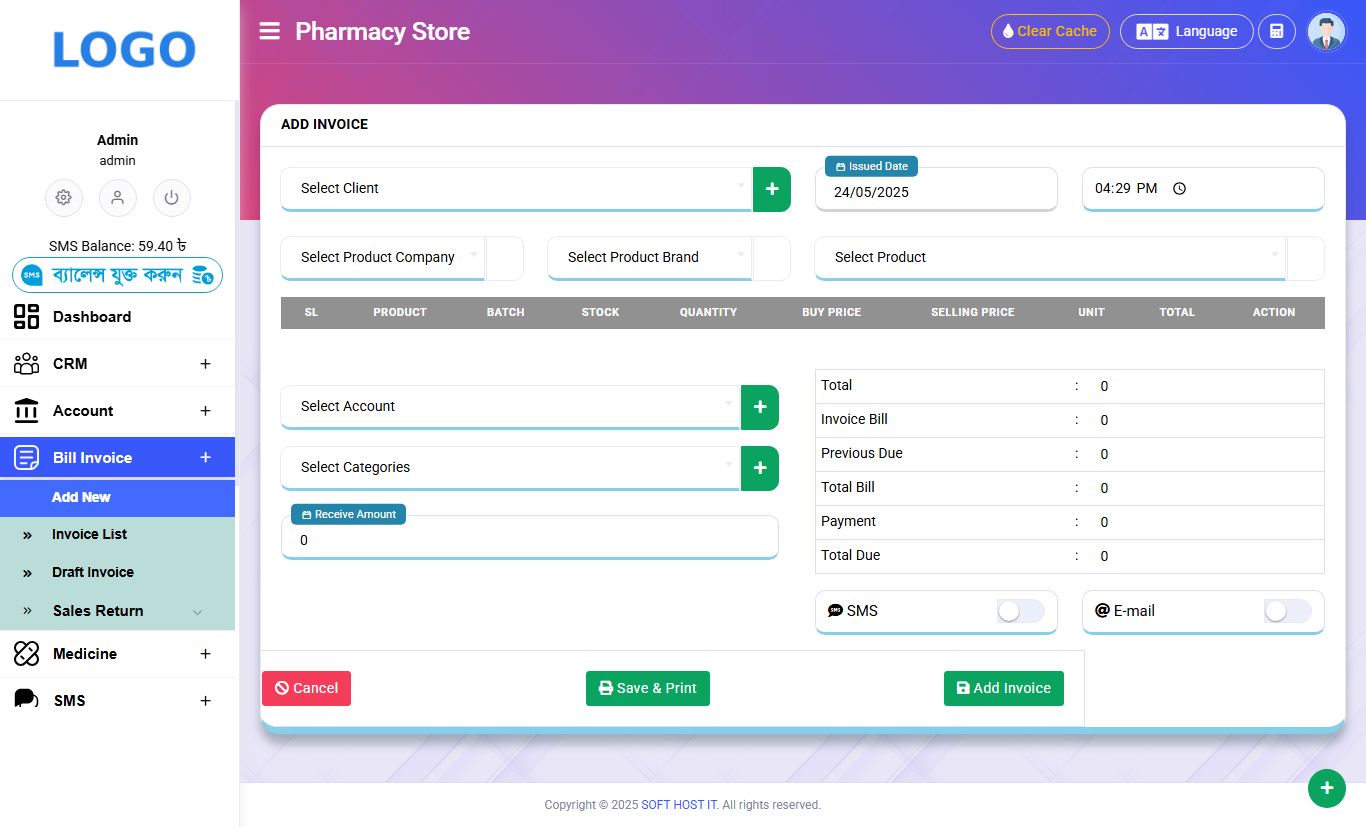Turn on the E-mail toggle

tap(1287, 611)
